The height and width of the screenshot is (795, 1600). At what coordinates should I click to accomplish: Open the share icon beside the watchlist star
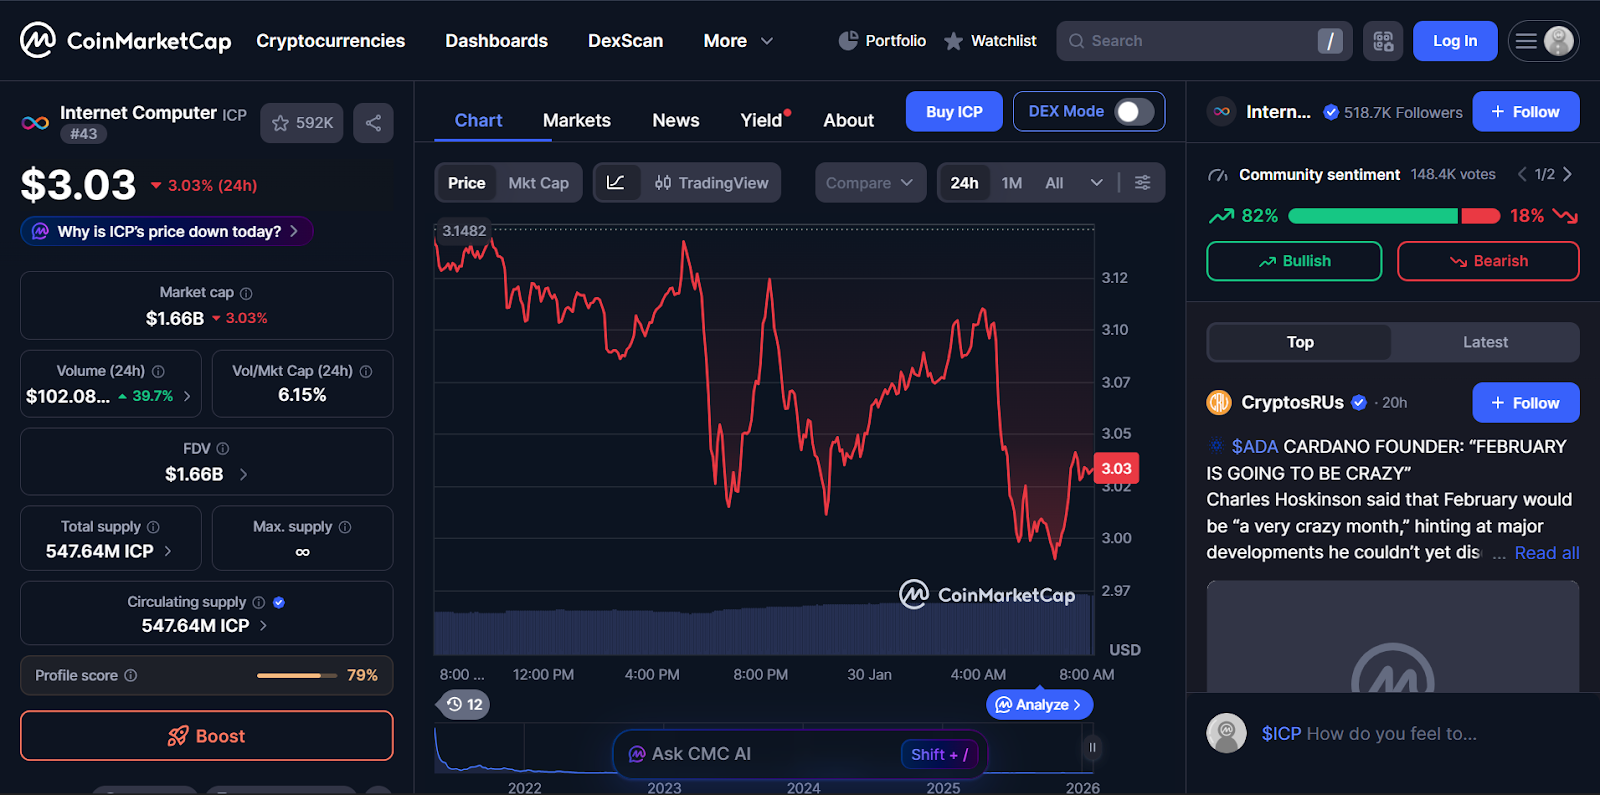point(373,122)
